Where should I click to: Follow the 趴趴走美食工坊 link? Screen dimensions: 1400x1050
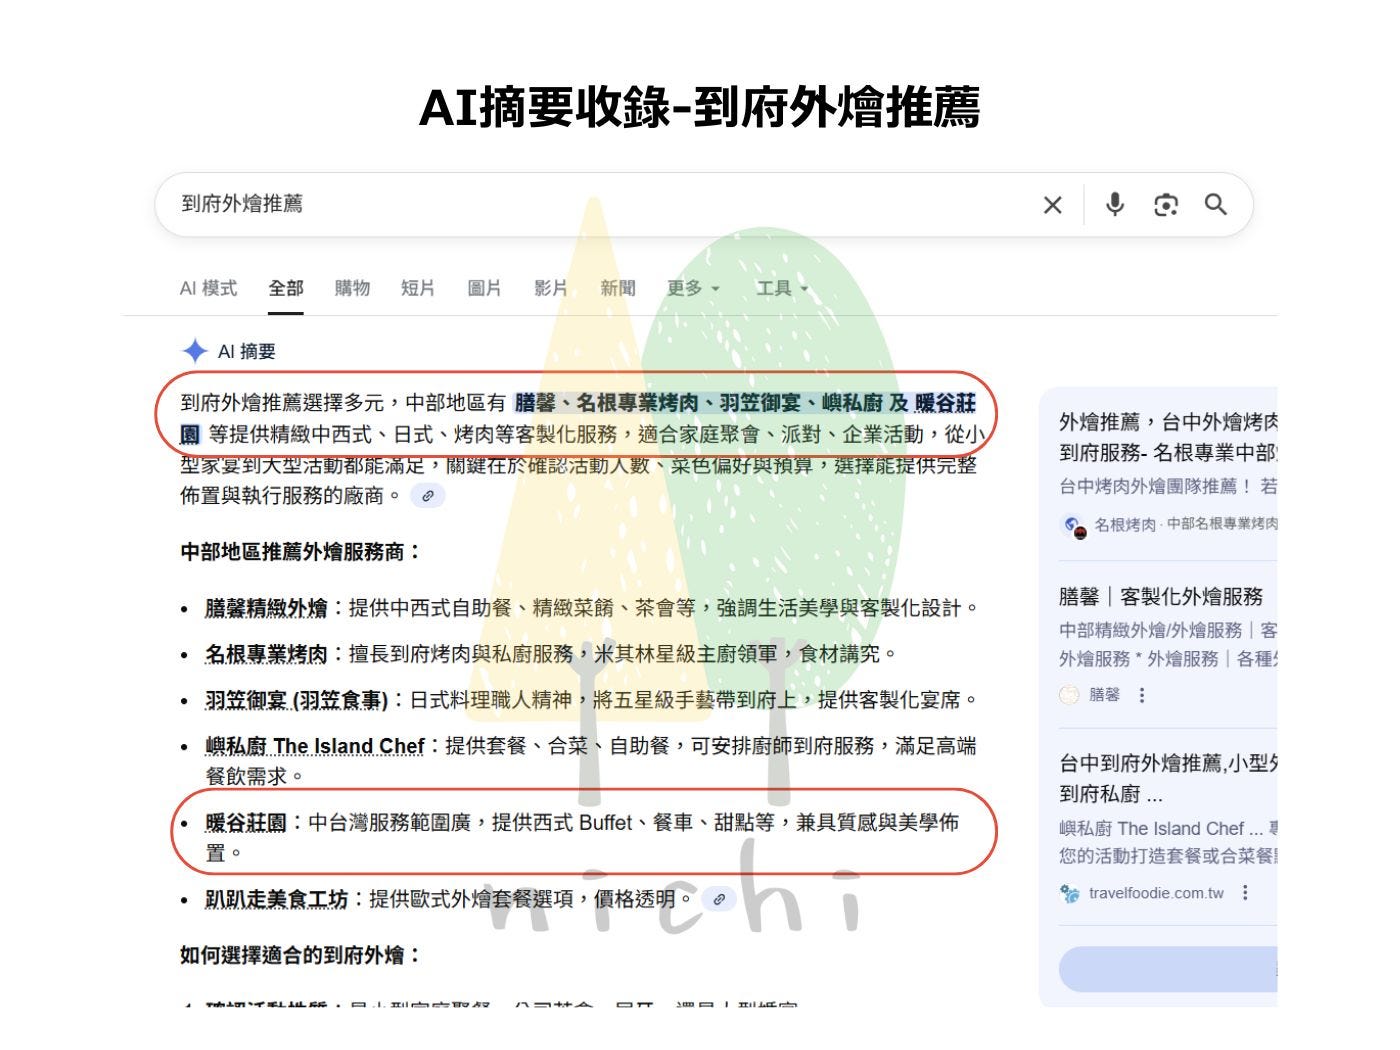tap(276, 900)
